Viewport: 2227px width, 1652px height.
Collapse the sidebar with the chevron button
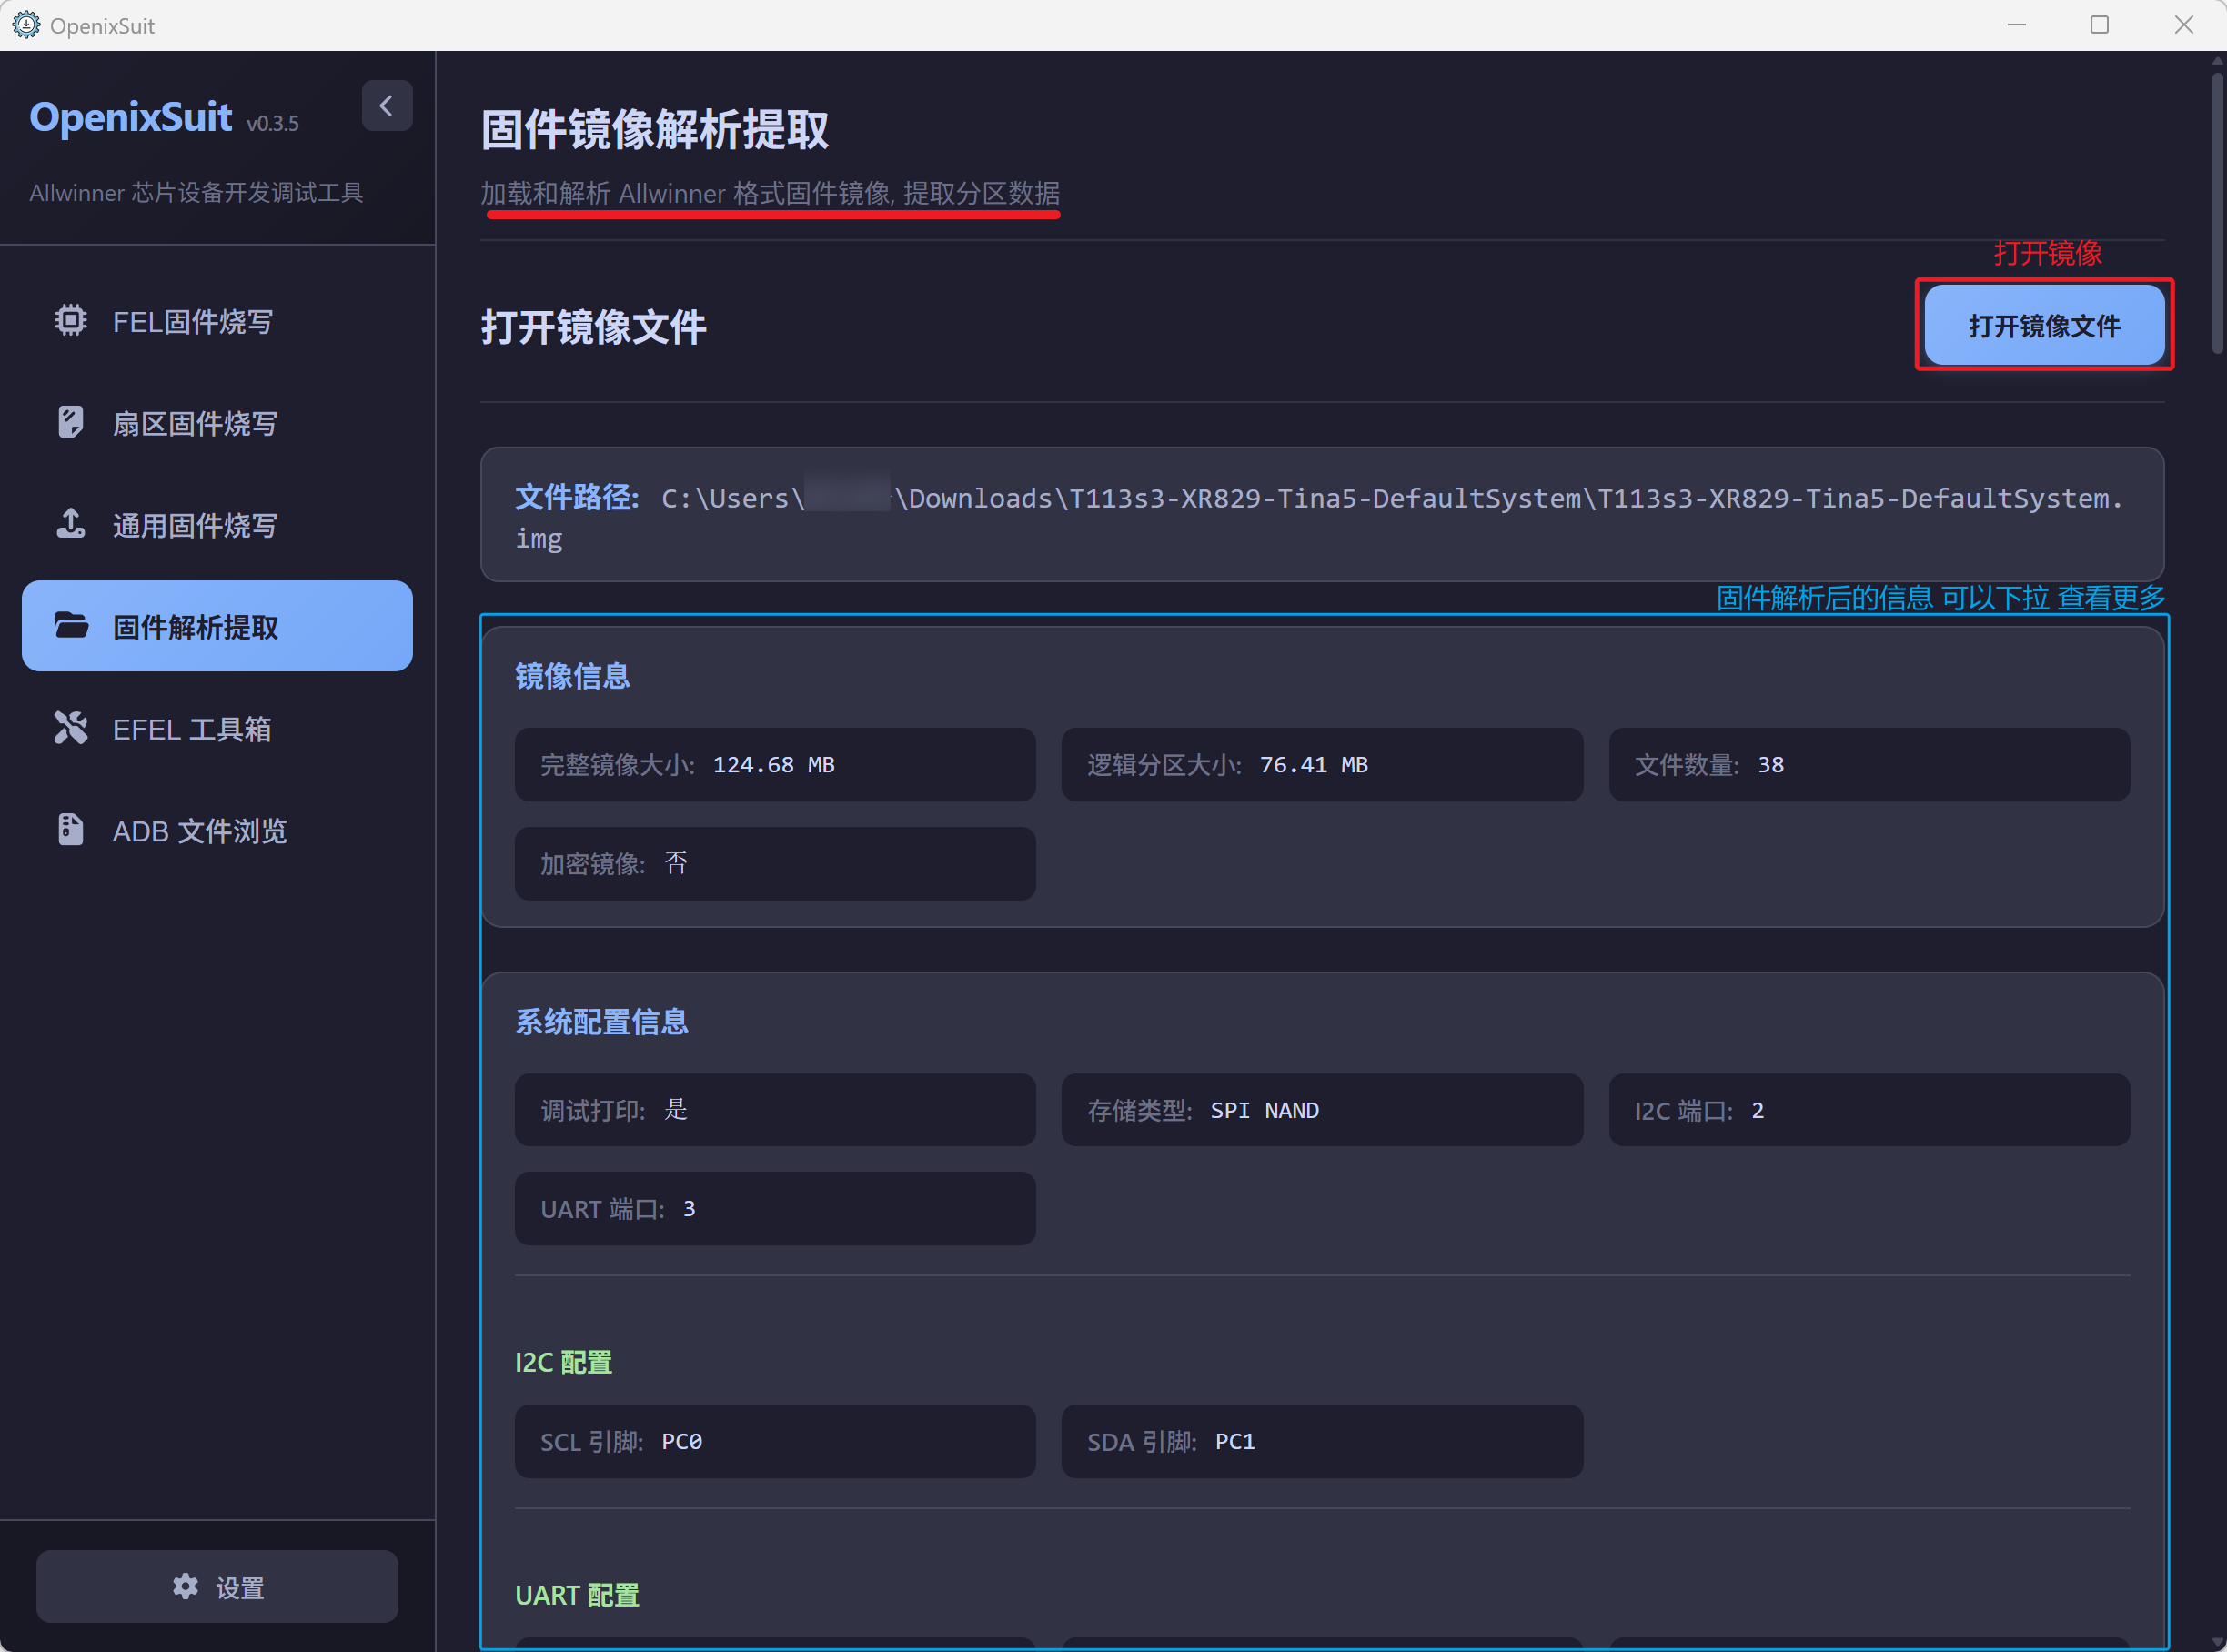coord(387,106)
